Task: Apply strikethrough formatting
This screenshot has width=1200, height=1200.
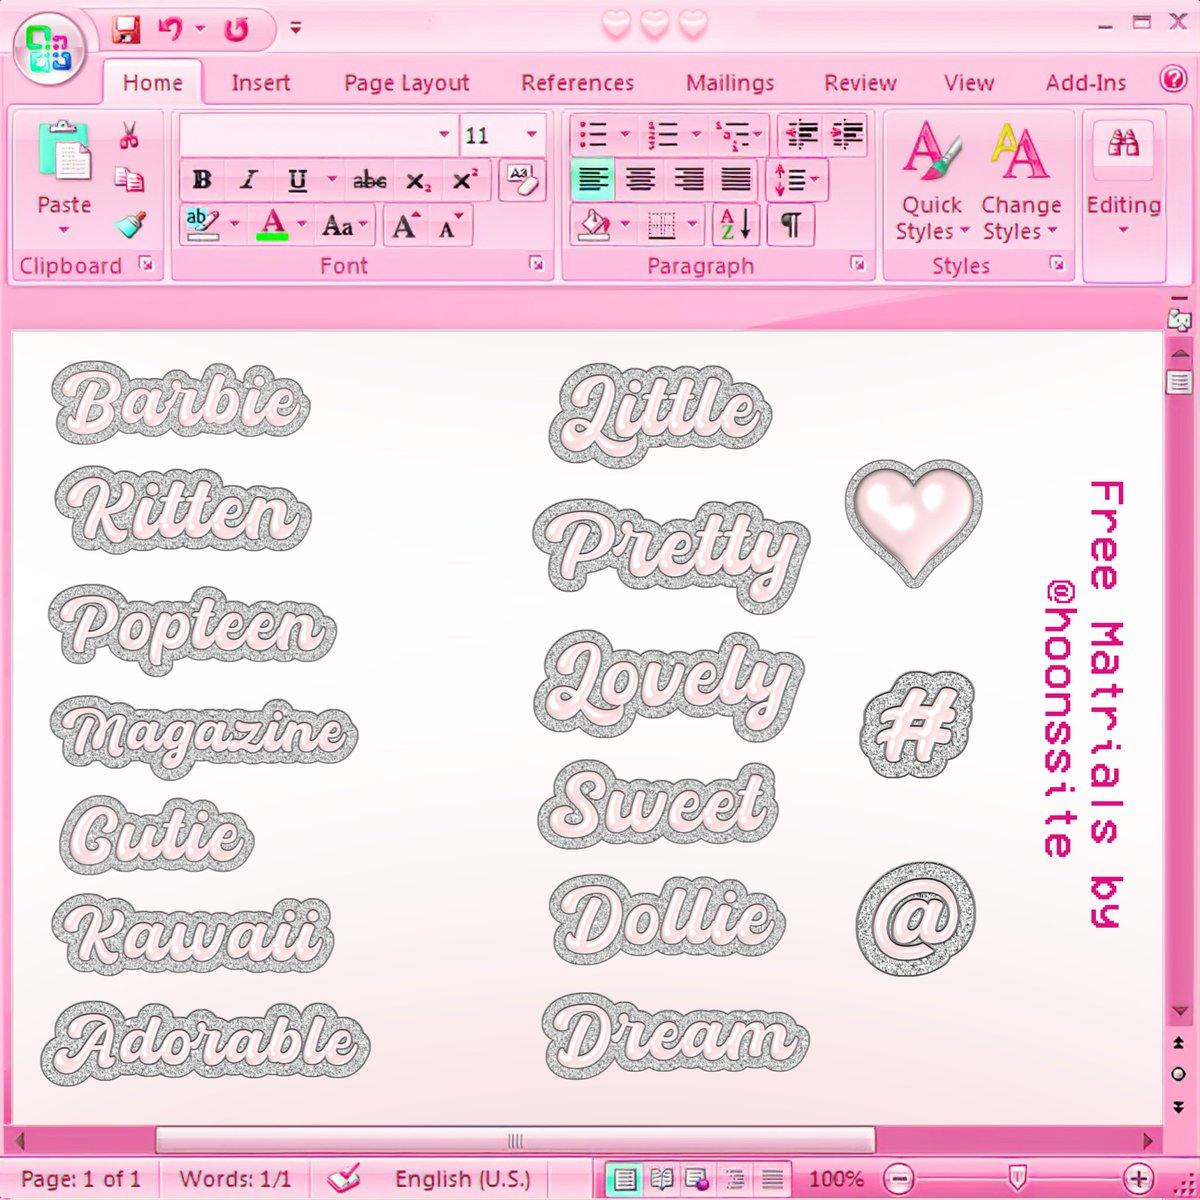Action: point(369,181)
